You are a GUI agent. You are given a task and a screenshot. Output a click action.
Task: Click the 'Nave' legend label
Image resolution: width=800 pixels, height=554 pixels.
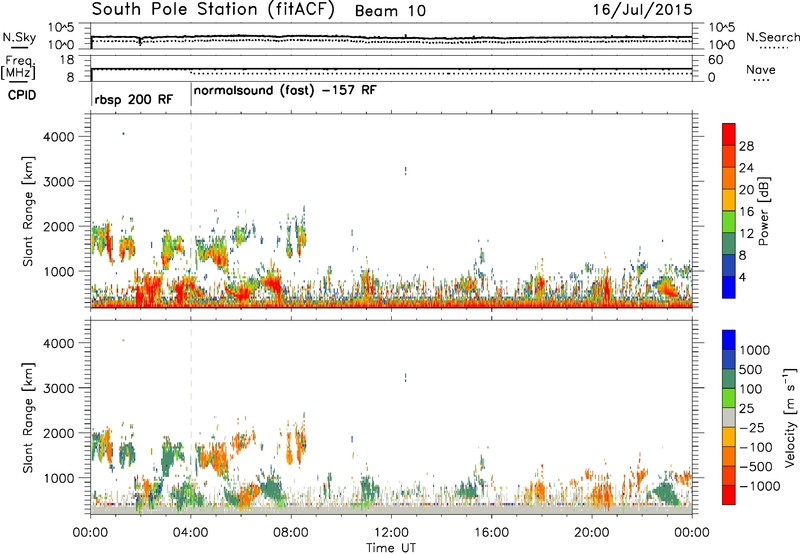coord(761,70)
